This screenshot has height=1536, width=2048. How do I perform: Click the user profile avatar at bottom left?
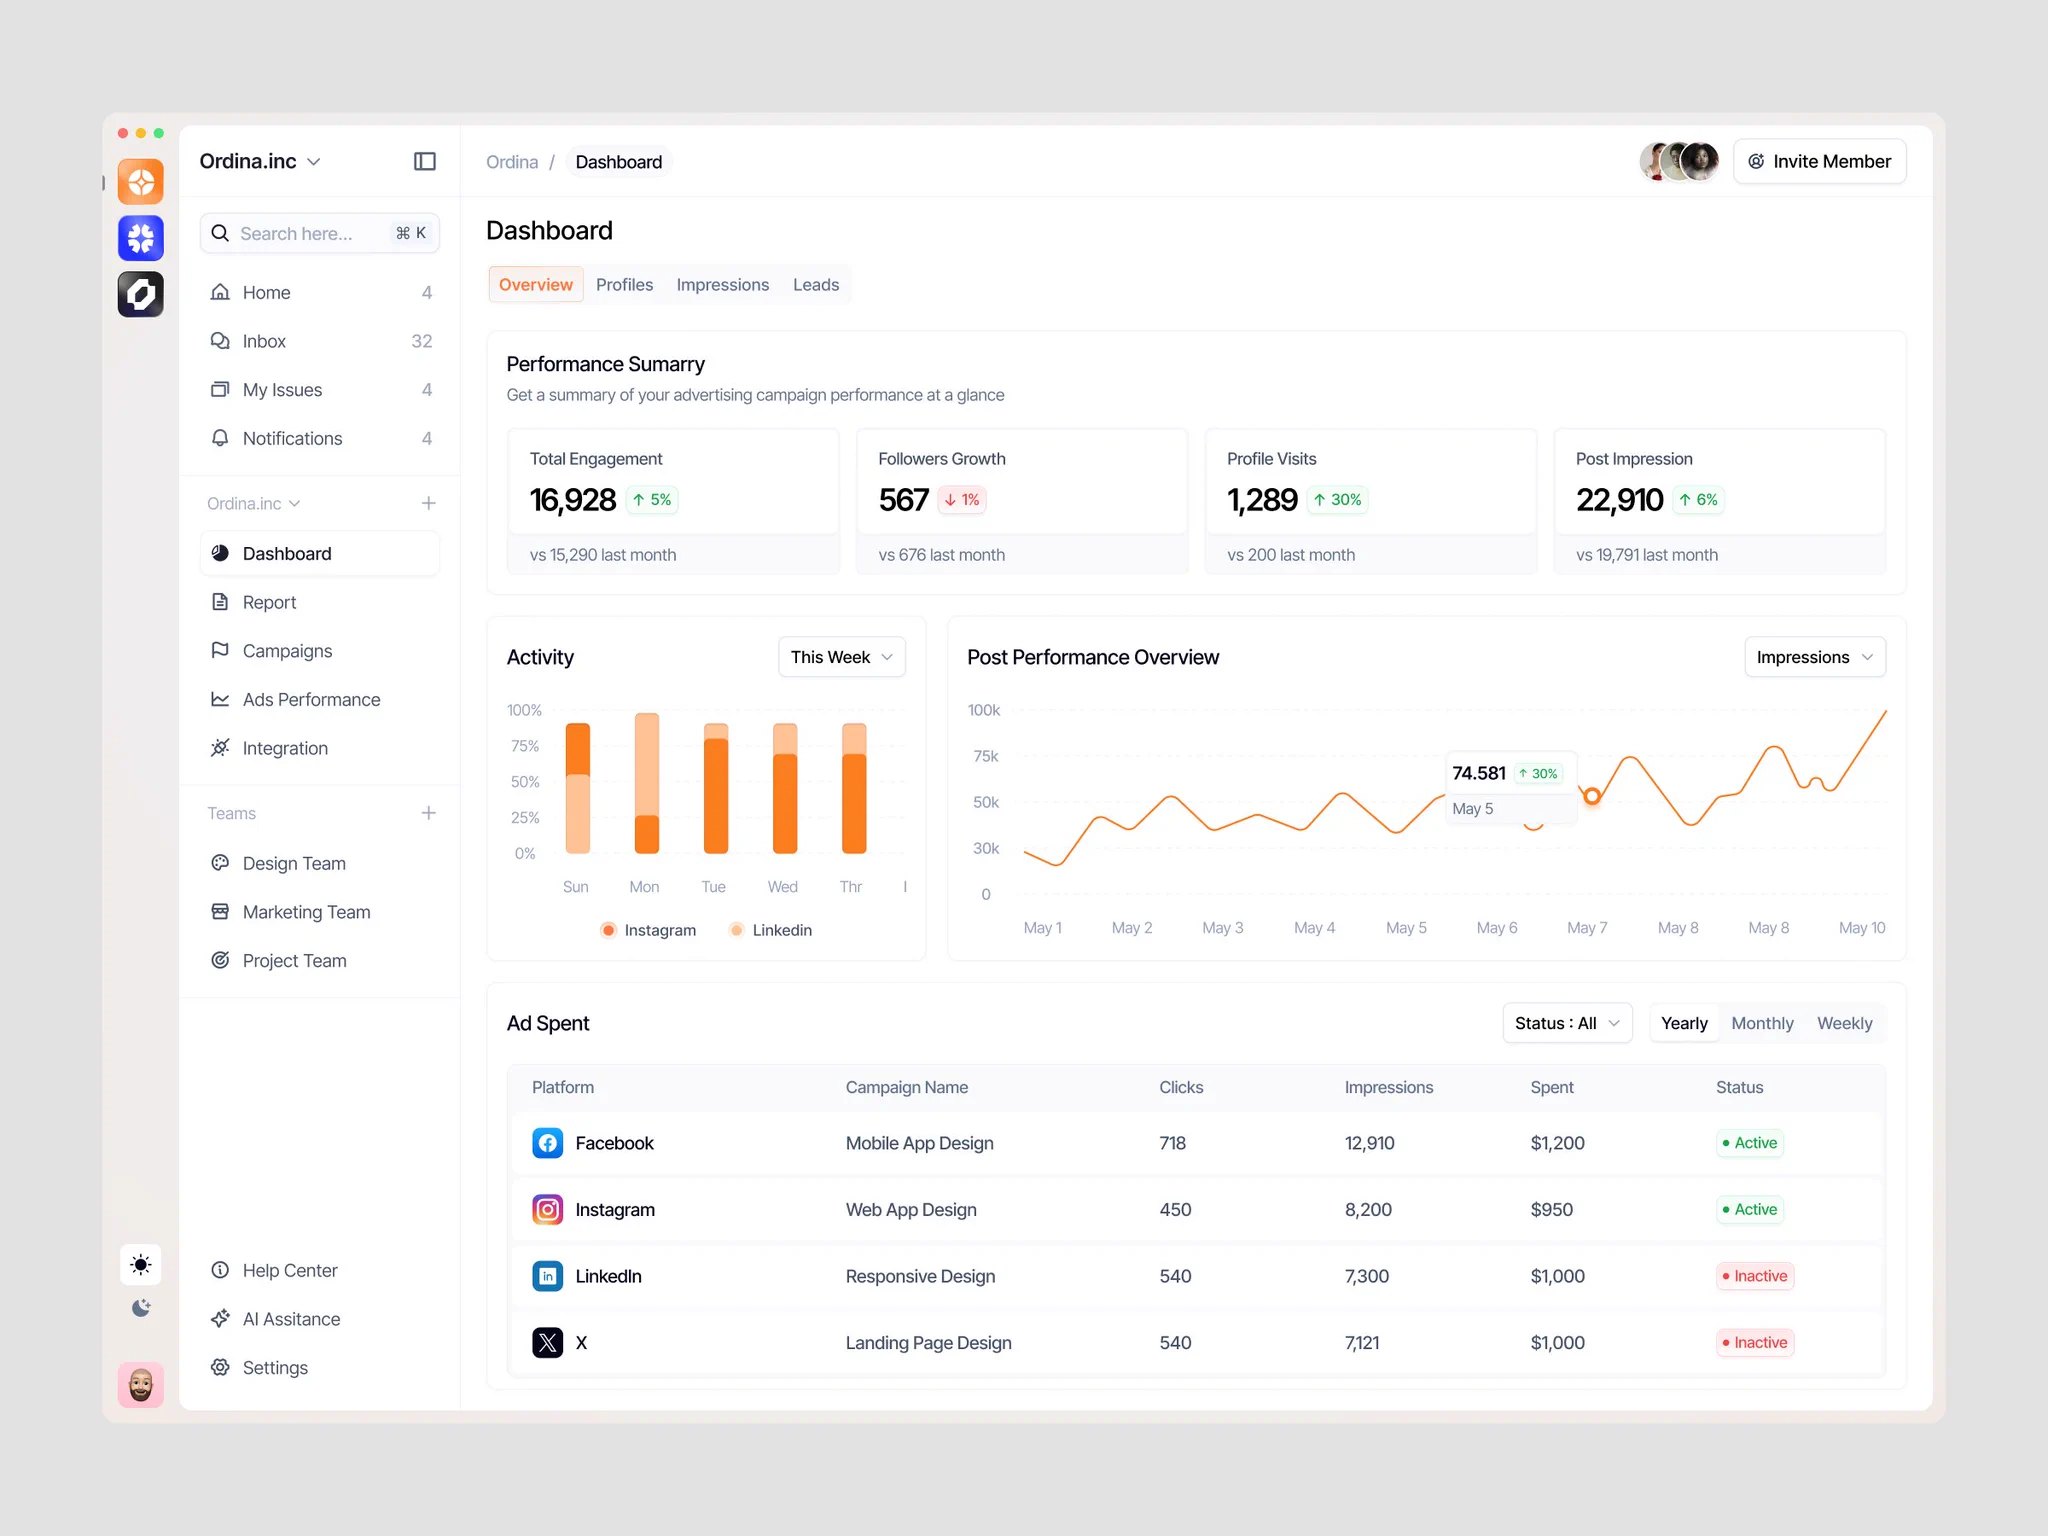[141, 1385]
